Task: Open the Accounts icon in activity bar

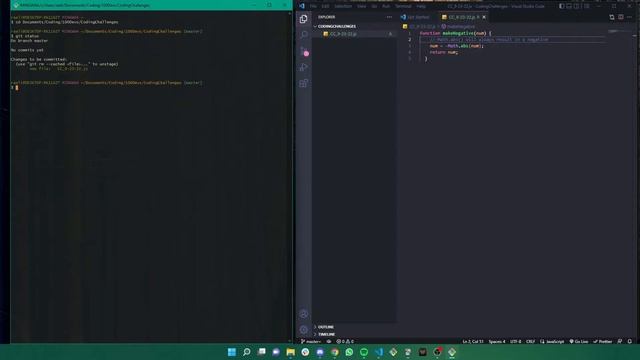Action: click(304, 314)
